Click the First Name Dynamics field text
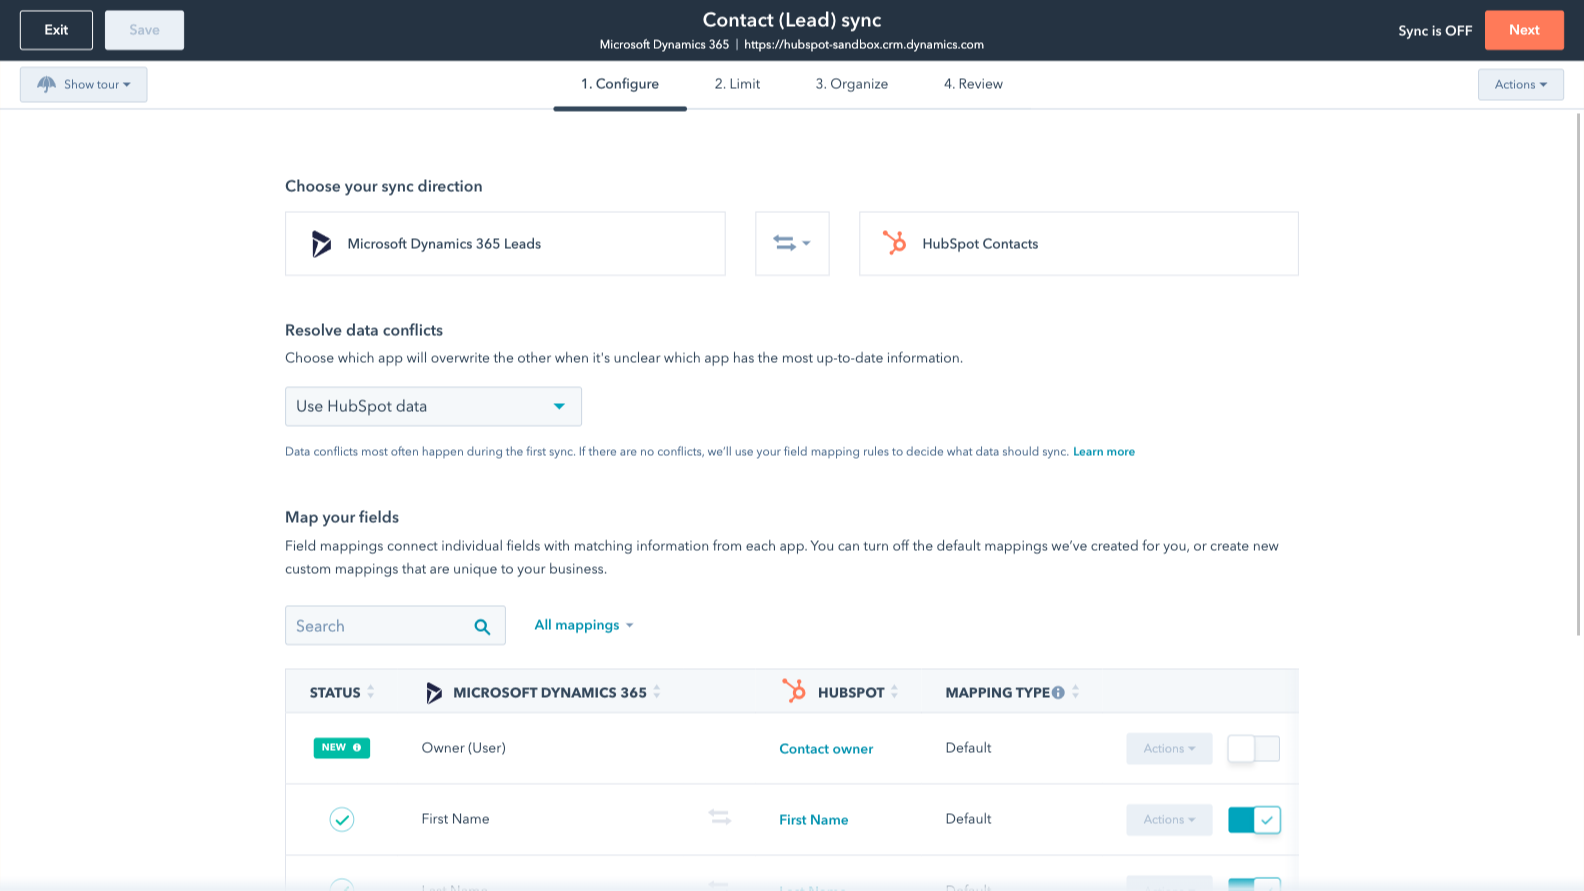This screenshot has height=891, width=1584. 455,819
